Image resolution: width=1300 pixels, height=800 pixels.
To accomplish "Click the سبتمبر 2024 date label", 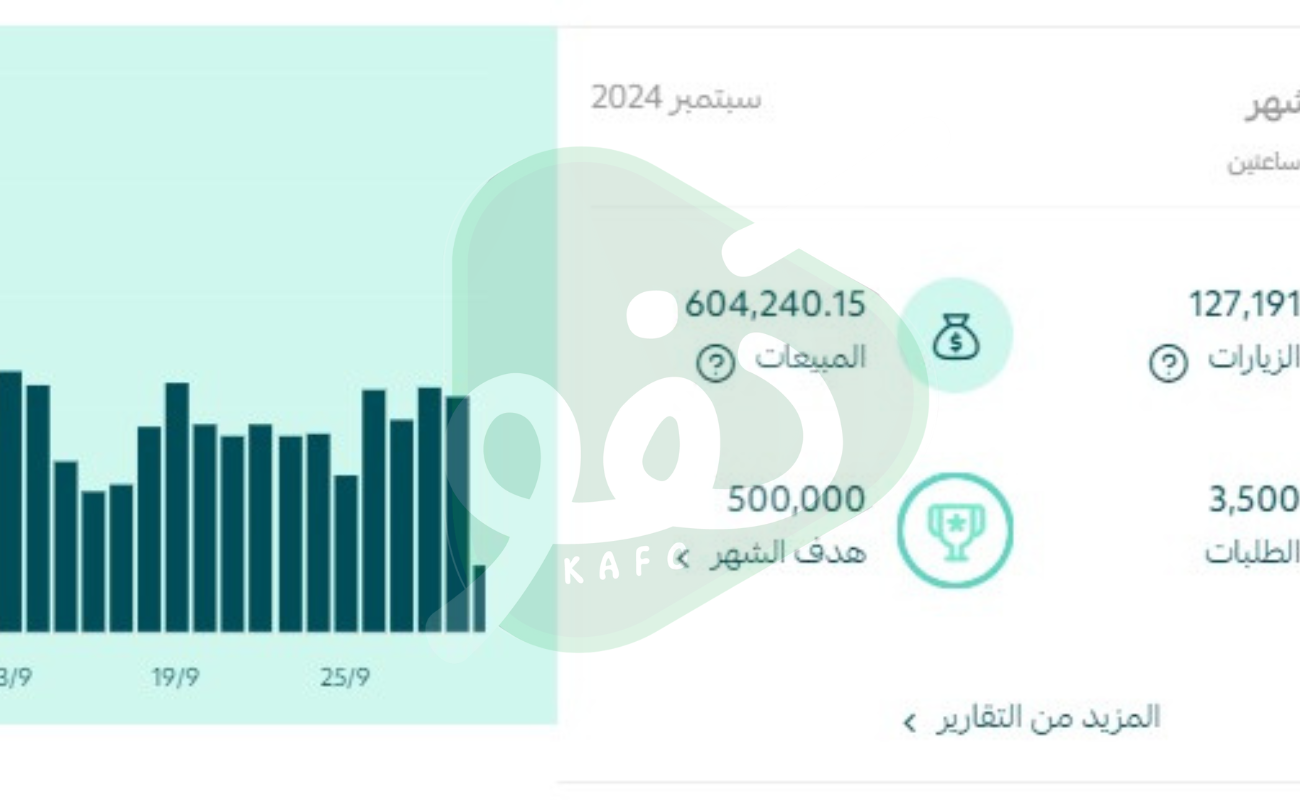I will click(675, 99).
